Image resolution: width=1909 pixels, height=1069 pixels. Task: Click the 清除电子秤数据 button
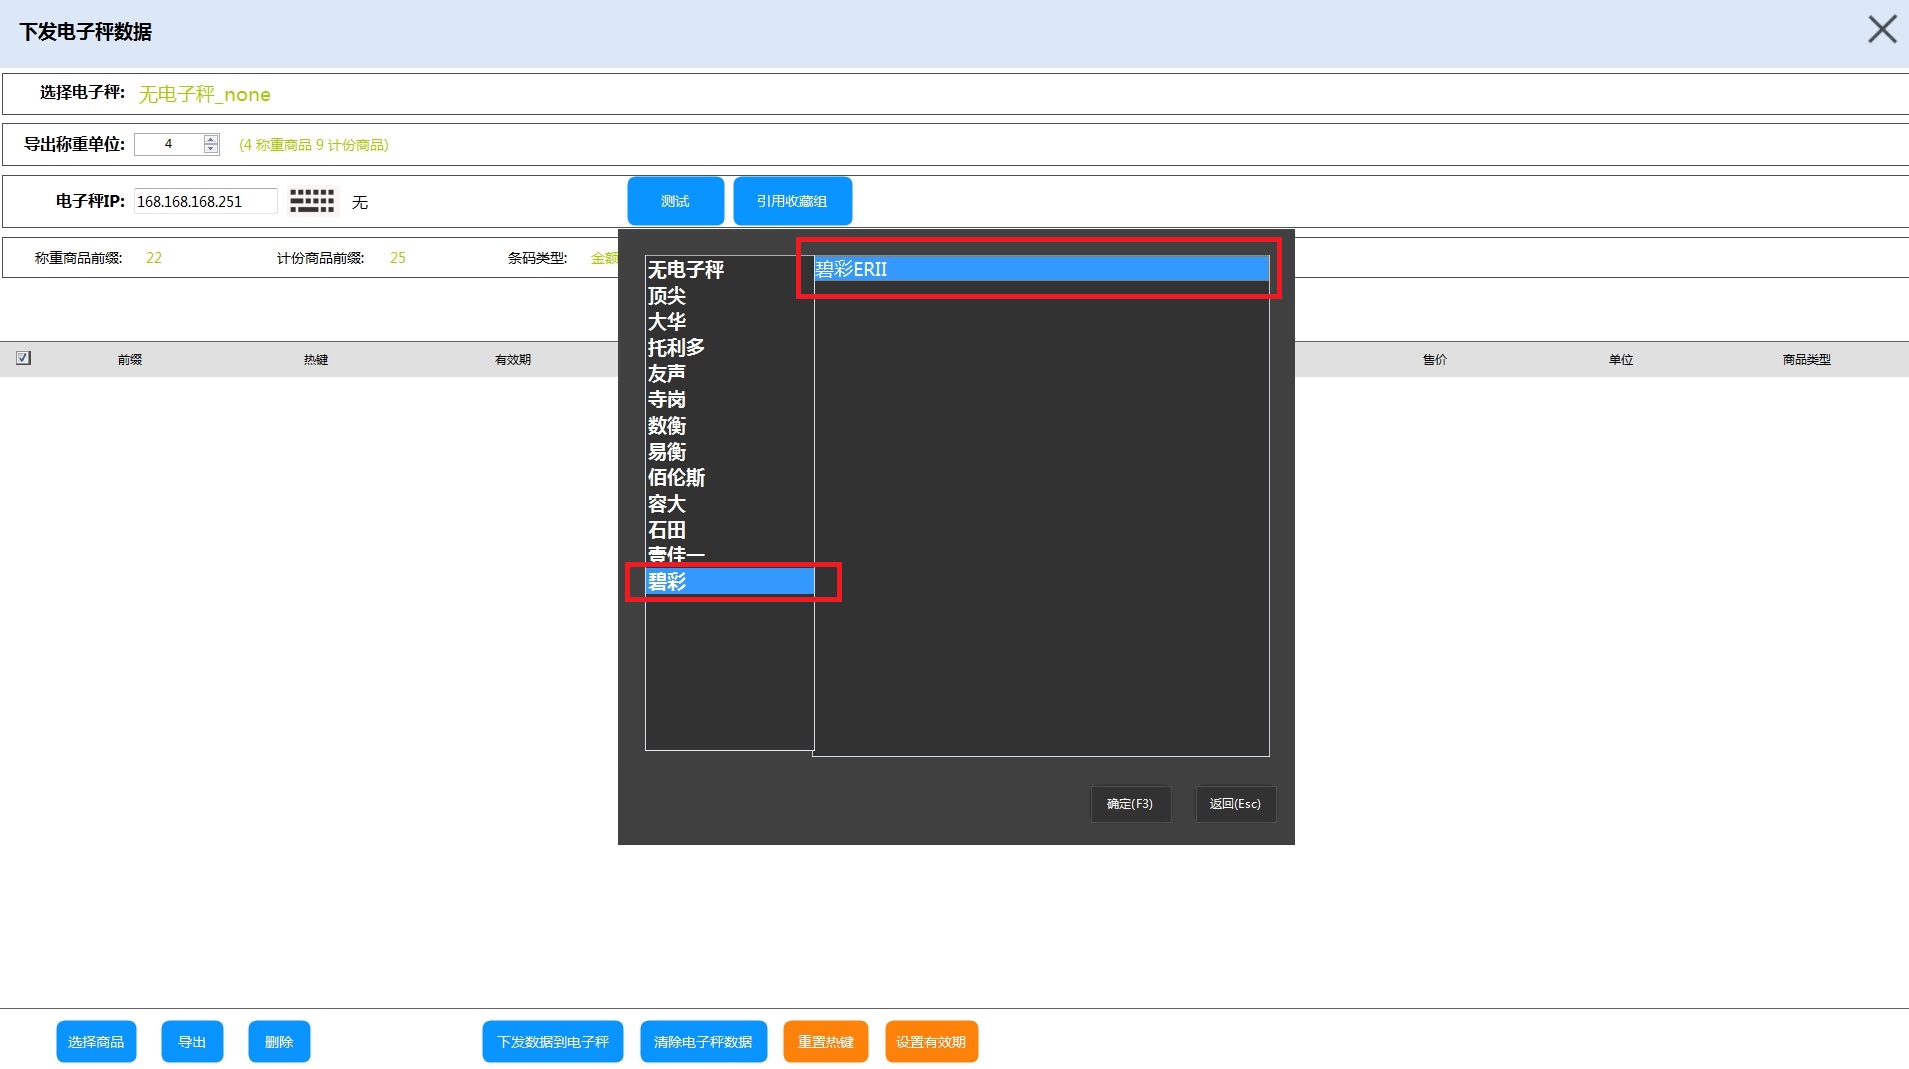[703, 1042]
